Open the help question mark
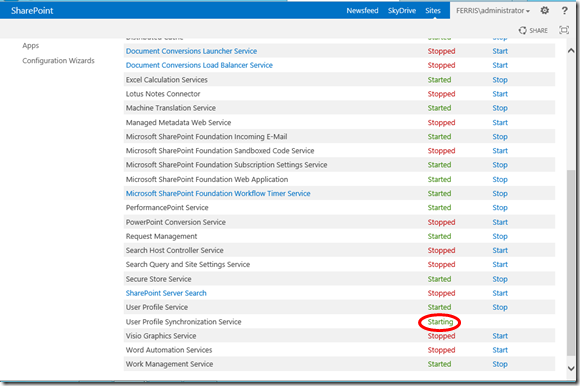Image resolution: width=580 pixels, height=386 pixels. 564,11
